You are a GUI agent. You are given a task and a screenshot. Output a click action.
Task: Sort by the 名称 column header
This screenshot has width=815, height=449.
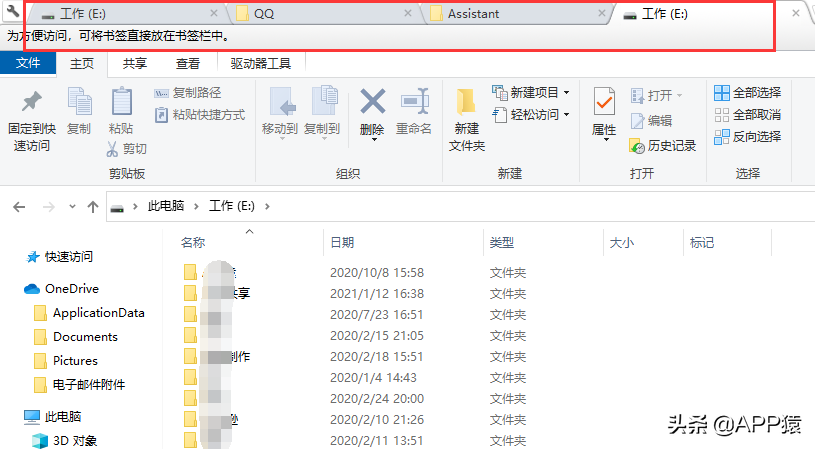(x=193, y=243)
